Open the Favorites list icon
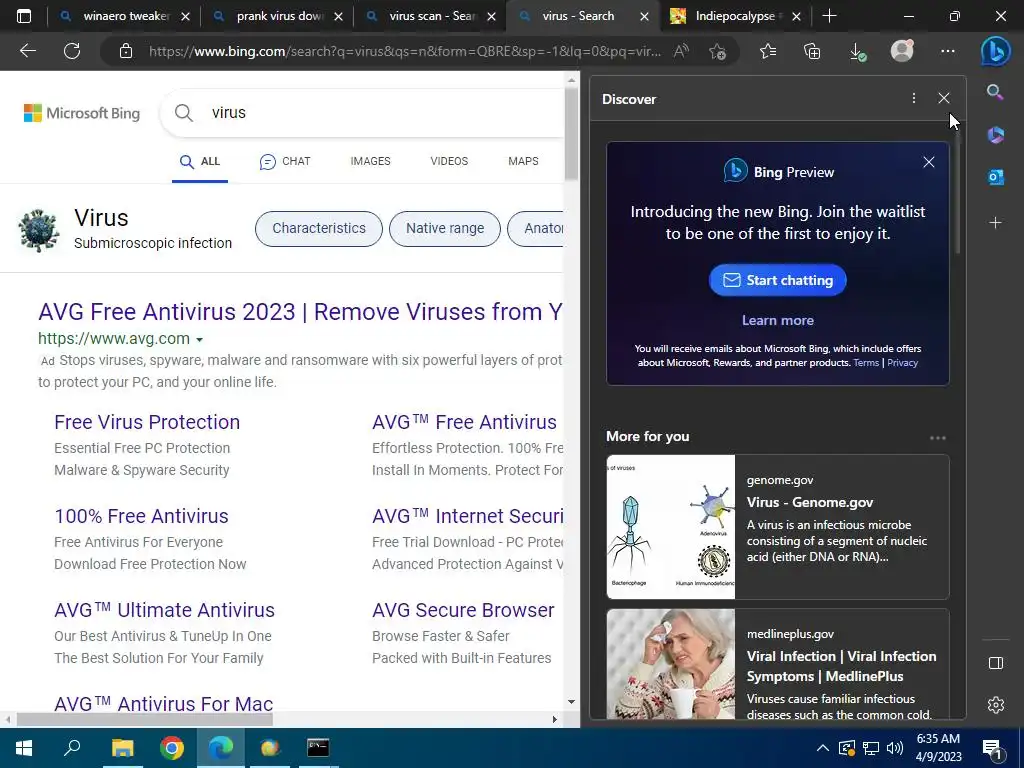The image size is (1024, 768). click(x=768, y=51)
